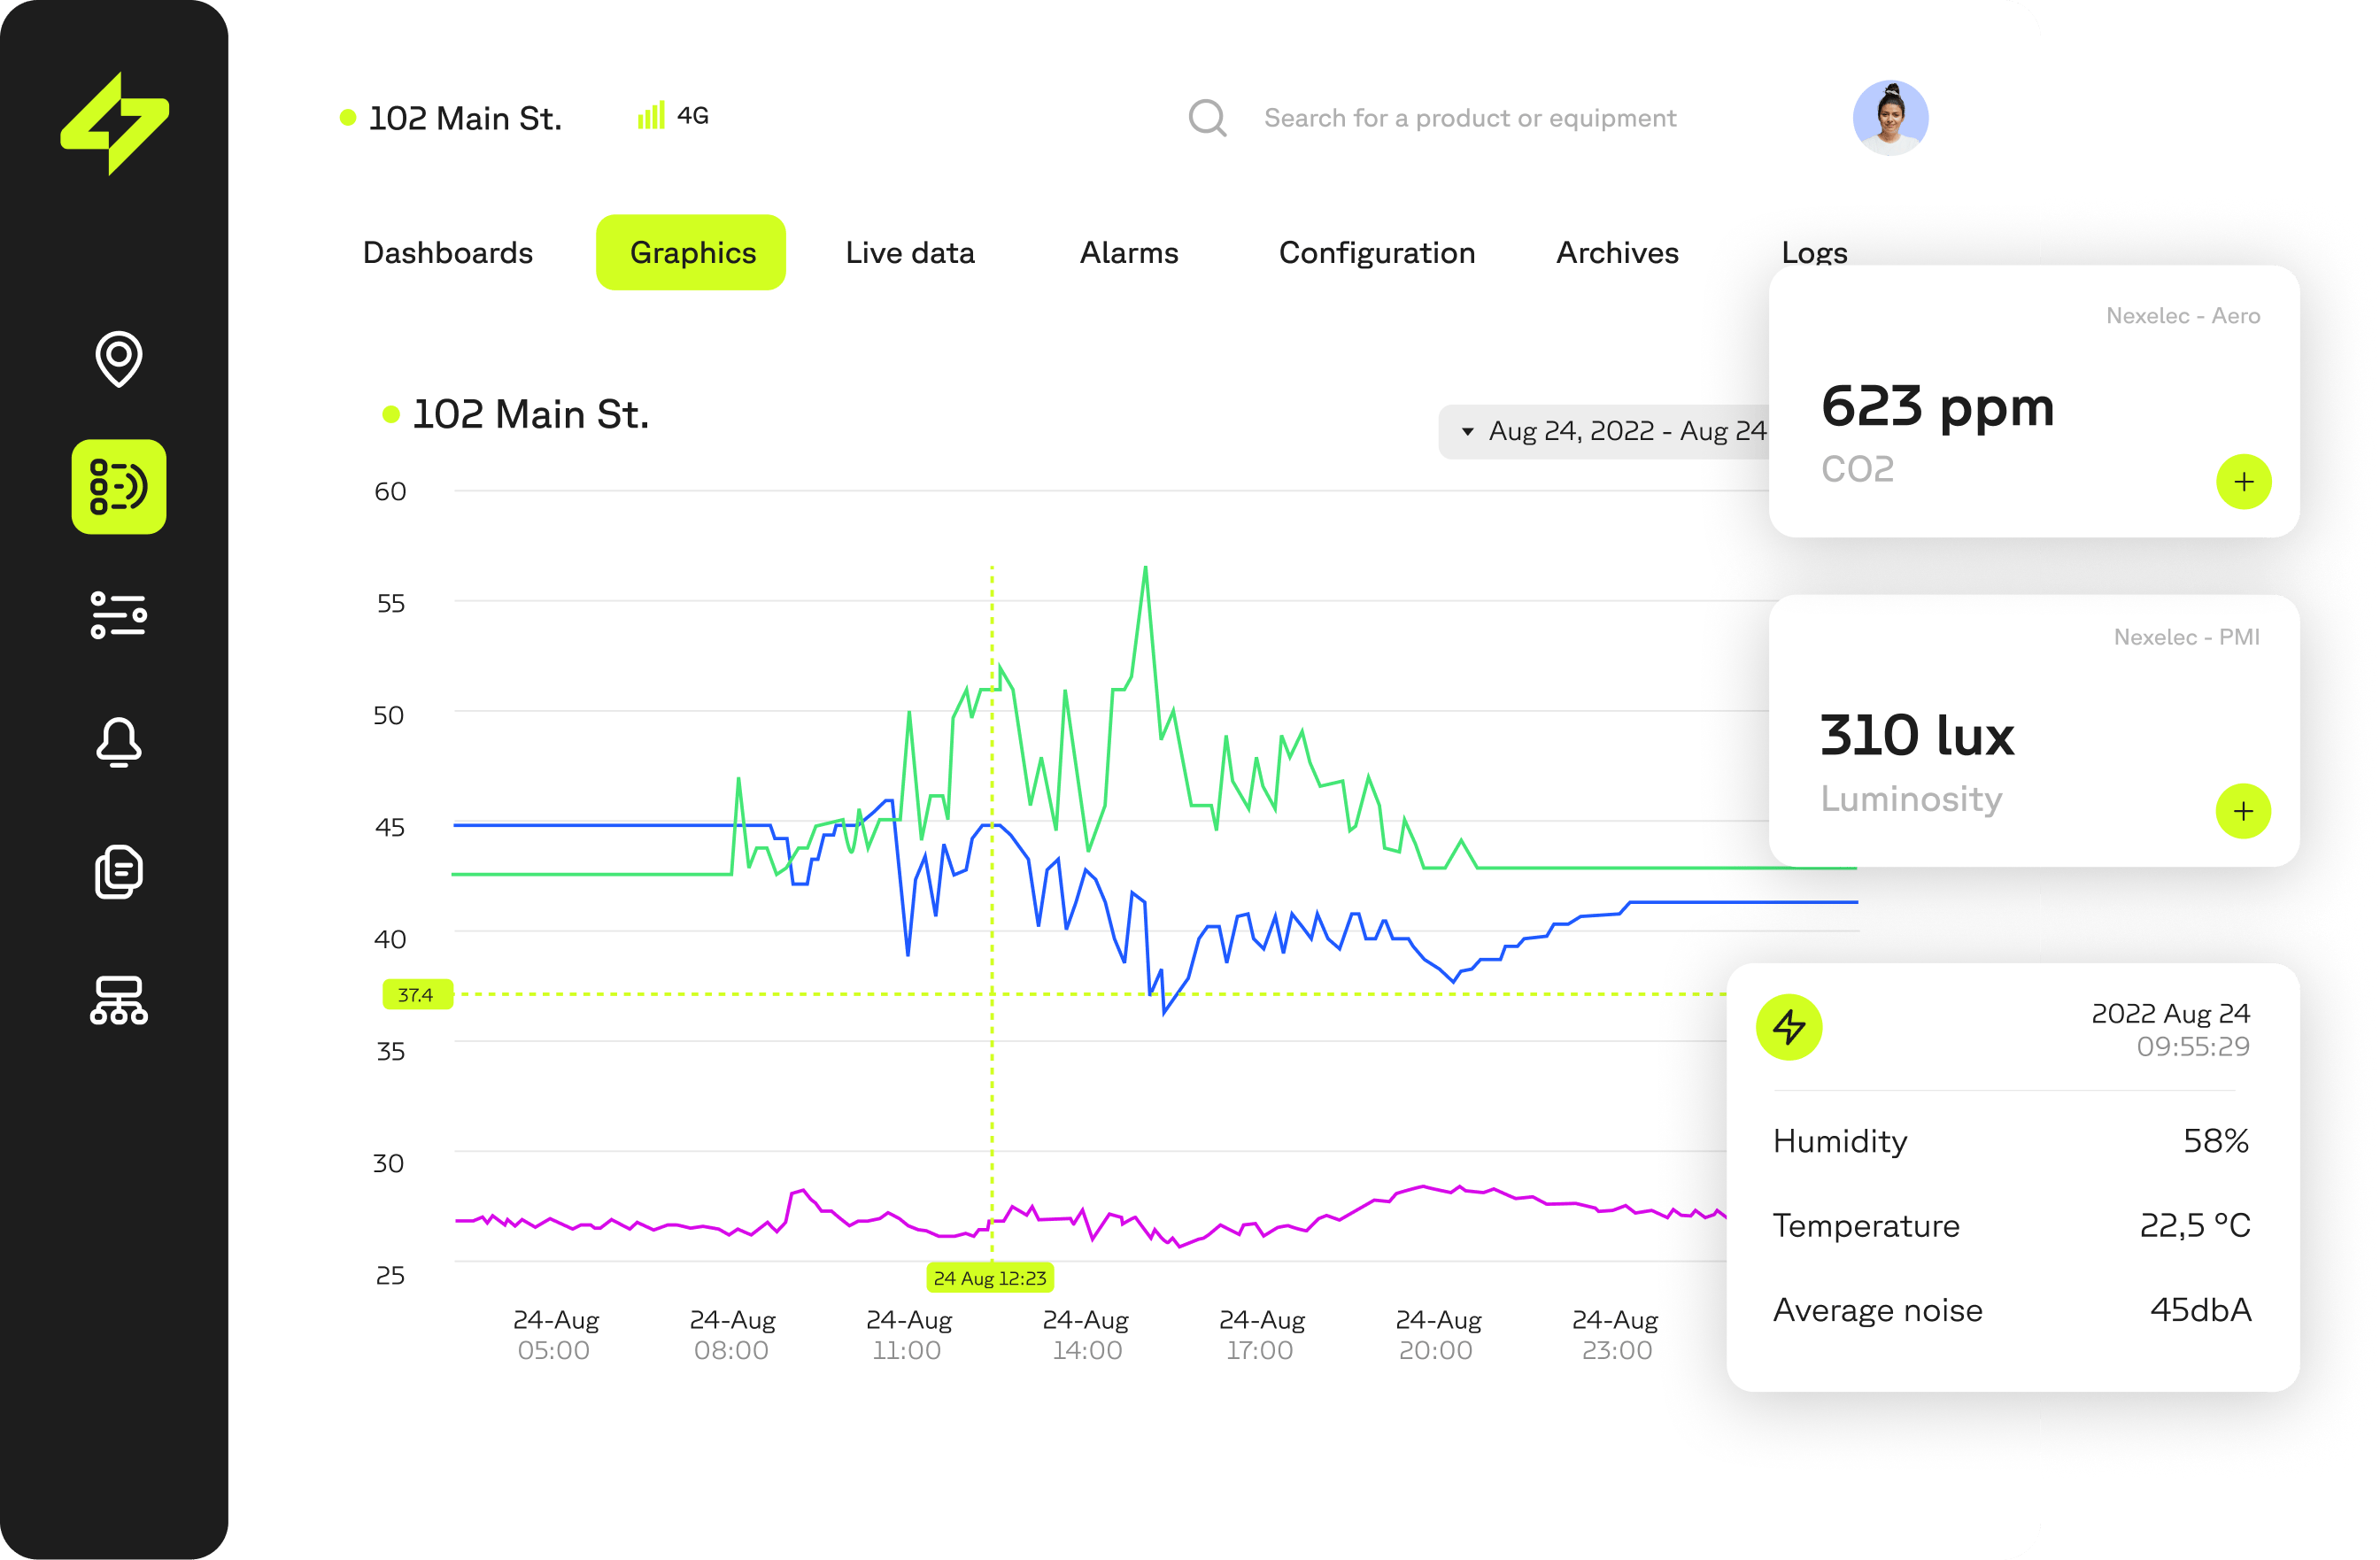
Task: Switch to the Live data tab
Action: click(909, 252)
